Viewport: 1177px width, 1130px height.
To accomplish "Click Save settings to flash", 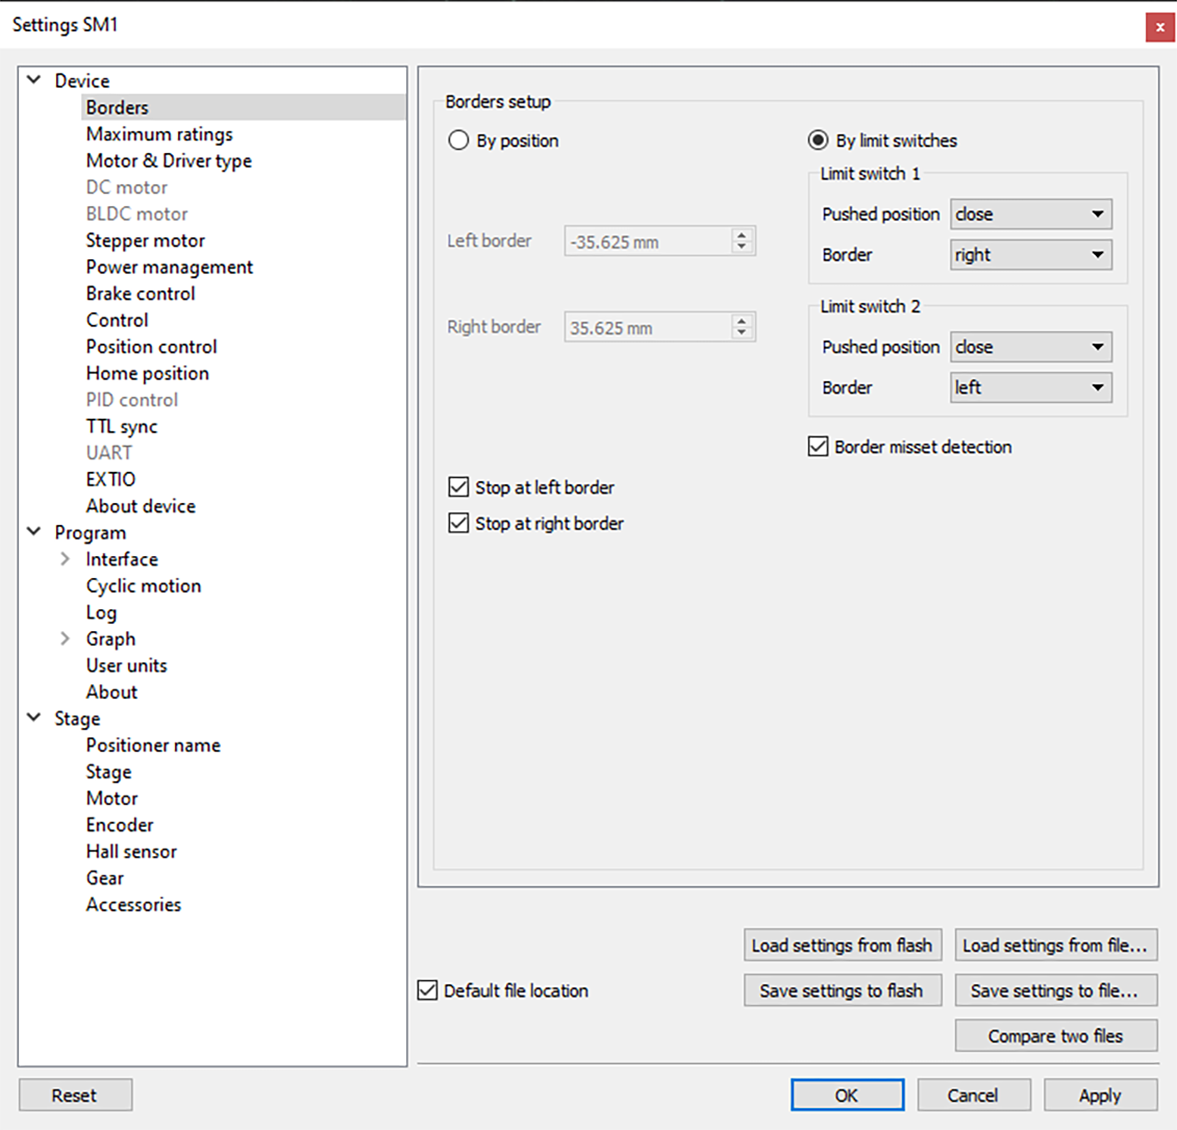I will coord(841,991).
